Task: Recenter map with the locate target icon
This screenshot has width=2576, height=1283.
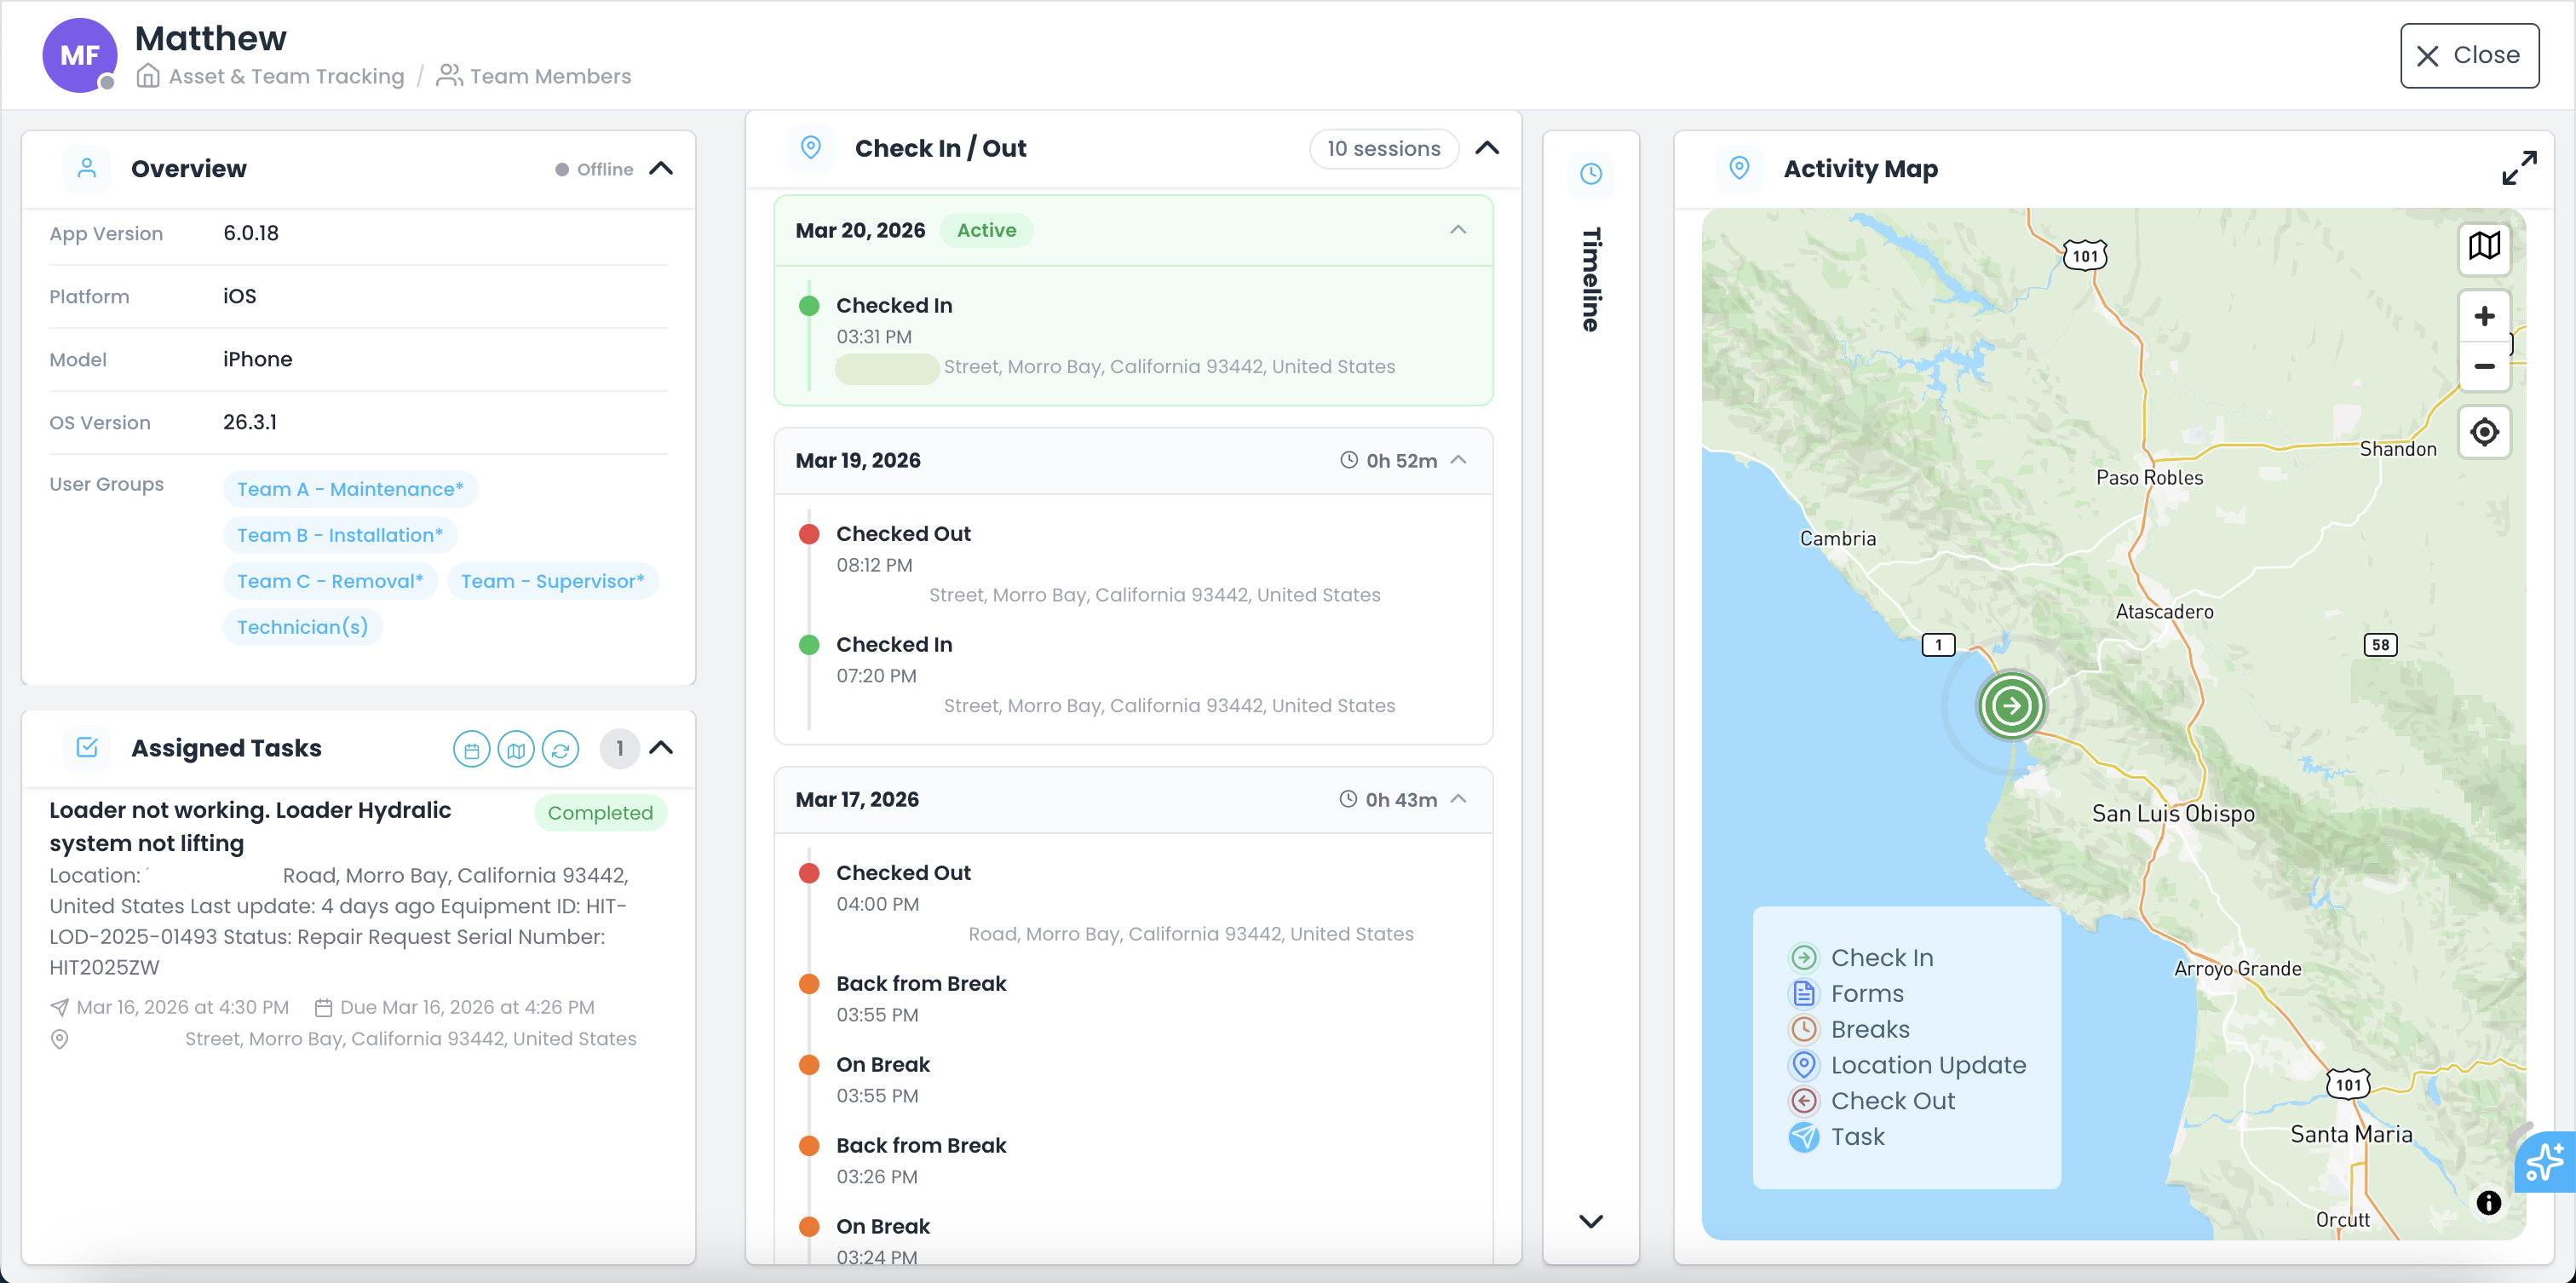Action: point(2484,433)
